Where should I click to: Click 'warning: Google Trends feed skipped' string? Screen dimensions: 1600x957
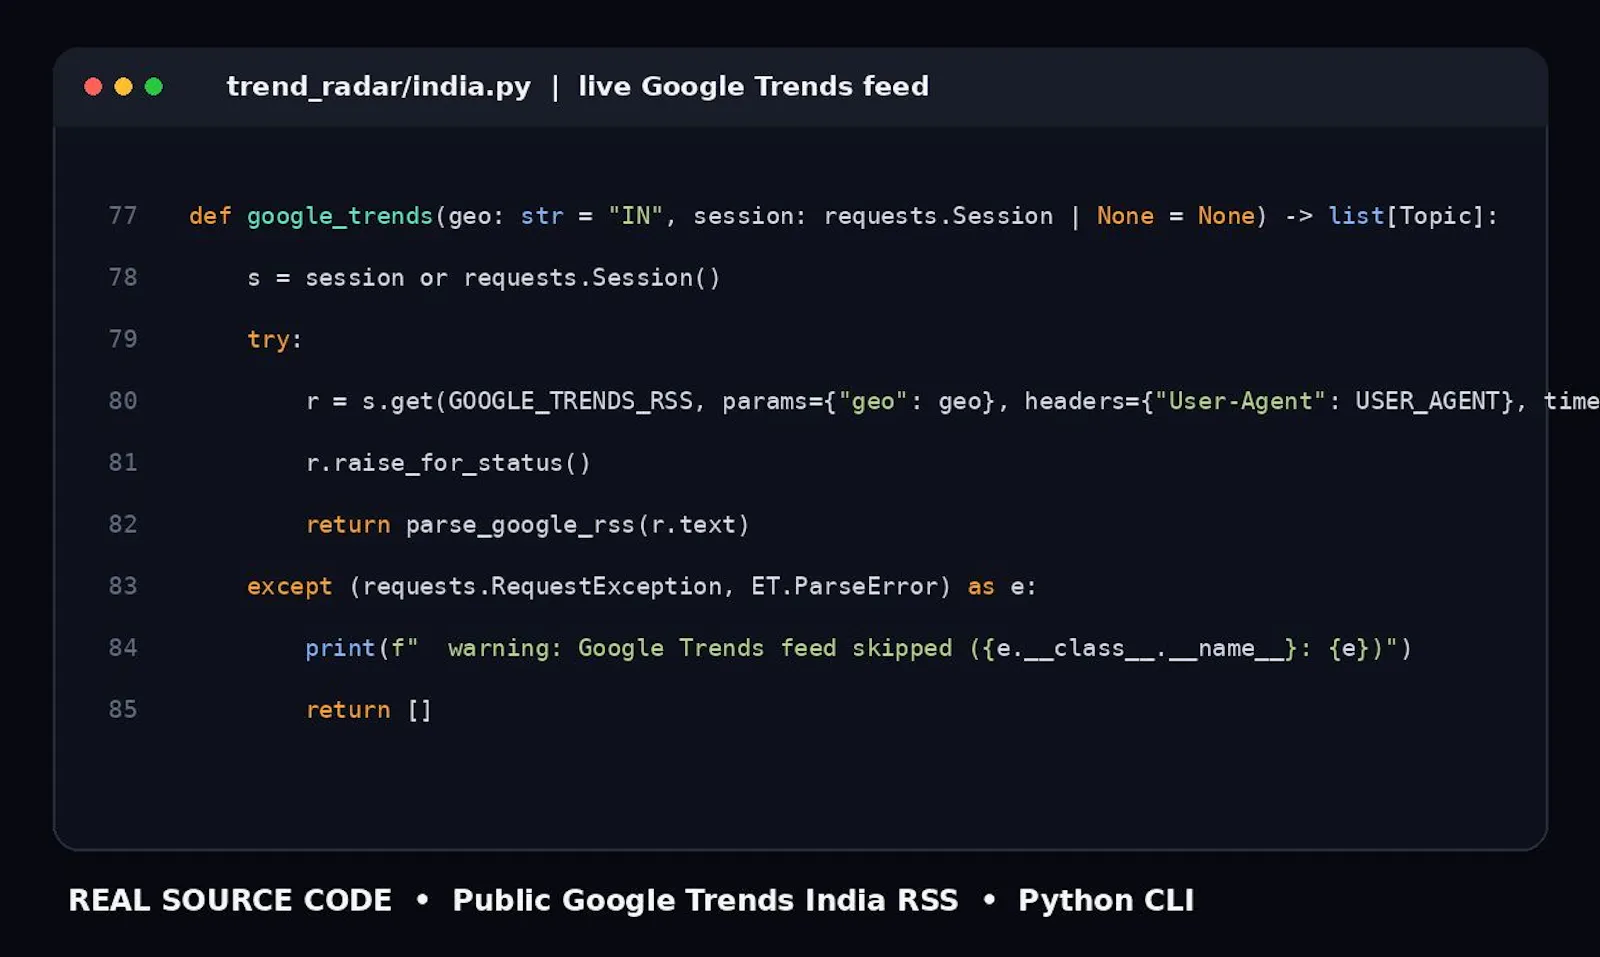tap(700, 649)
